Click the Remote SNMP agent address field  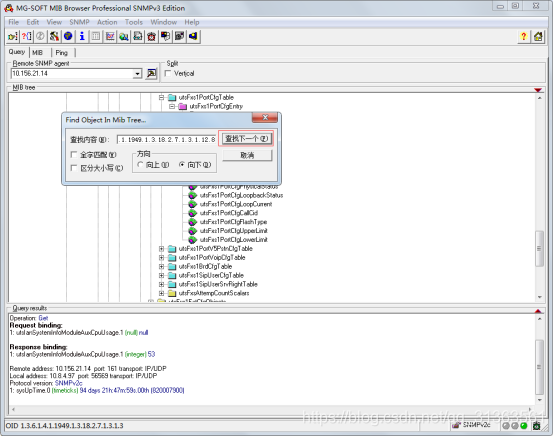[x=72, y=73]
